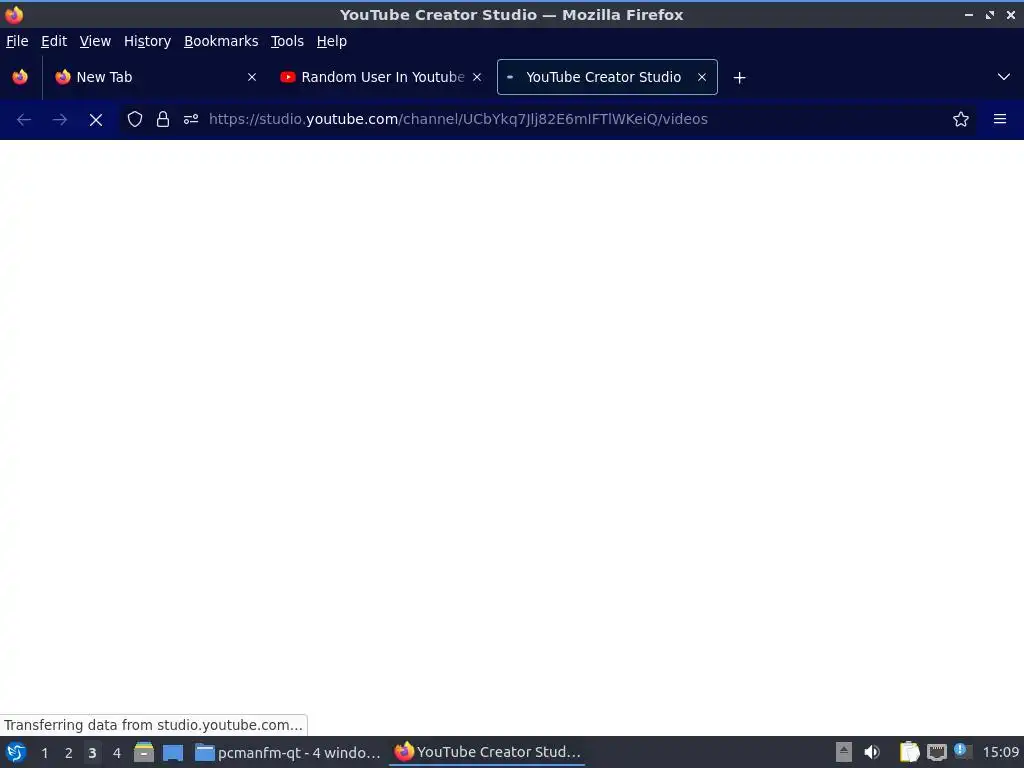This screenshot has width=1024, height=768.
Task: Click the 15:09 clock
Action: click(1000, 752)
